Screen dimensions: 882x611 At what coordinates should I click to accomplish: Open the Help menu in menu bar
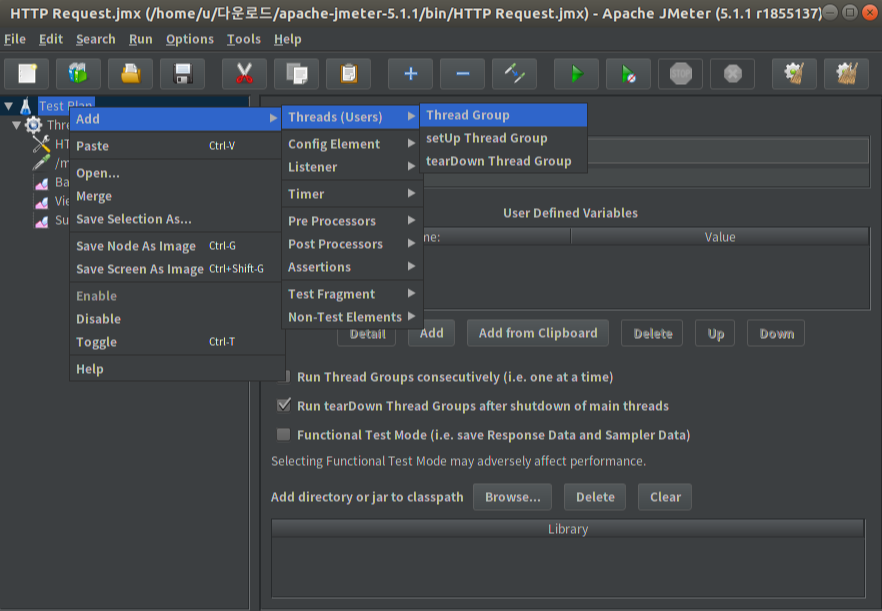pos(287,39)
